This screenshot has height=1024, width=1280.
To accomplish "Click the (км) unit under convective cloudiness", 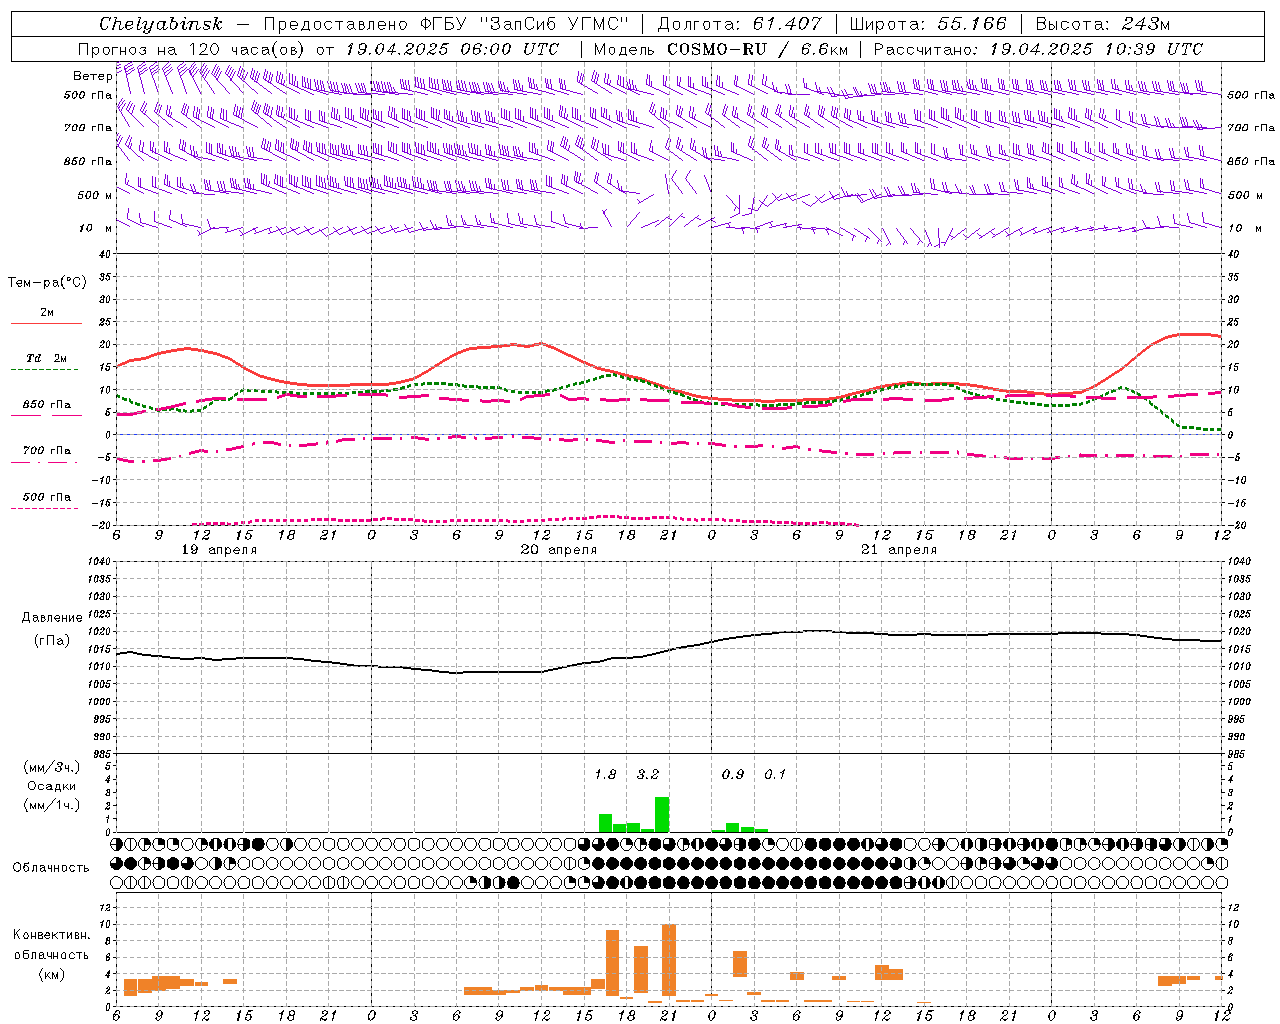I will pyautogui.click(x=51, y=974).
